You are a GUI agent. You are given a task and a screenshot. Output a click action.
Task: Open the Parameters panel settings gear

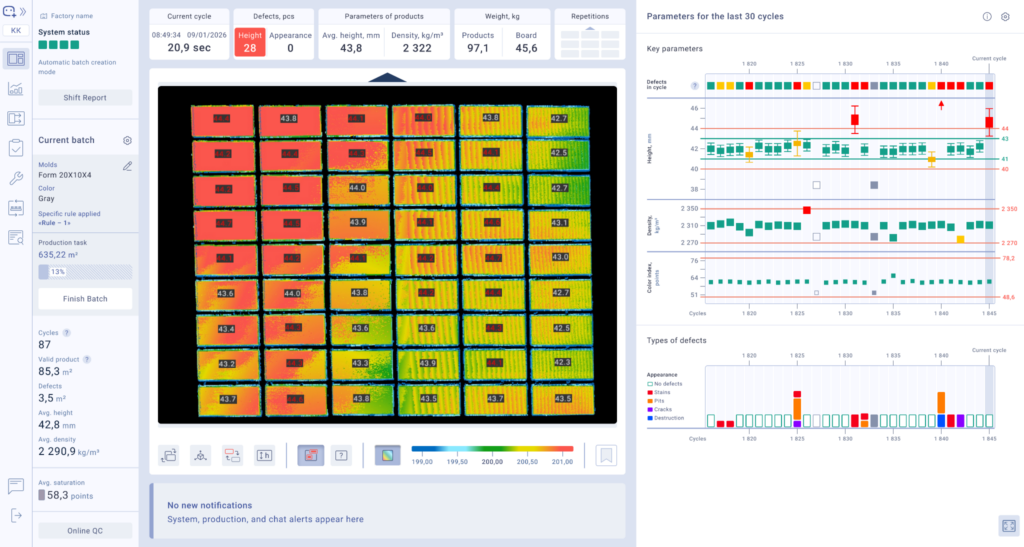[1005, 17]
